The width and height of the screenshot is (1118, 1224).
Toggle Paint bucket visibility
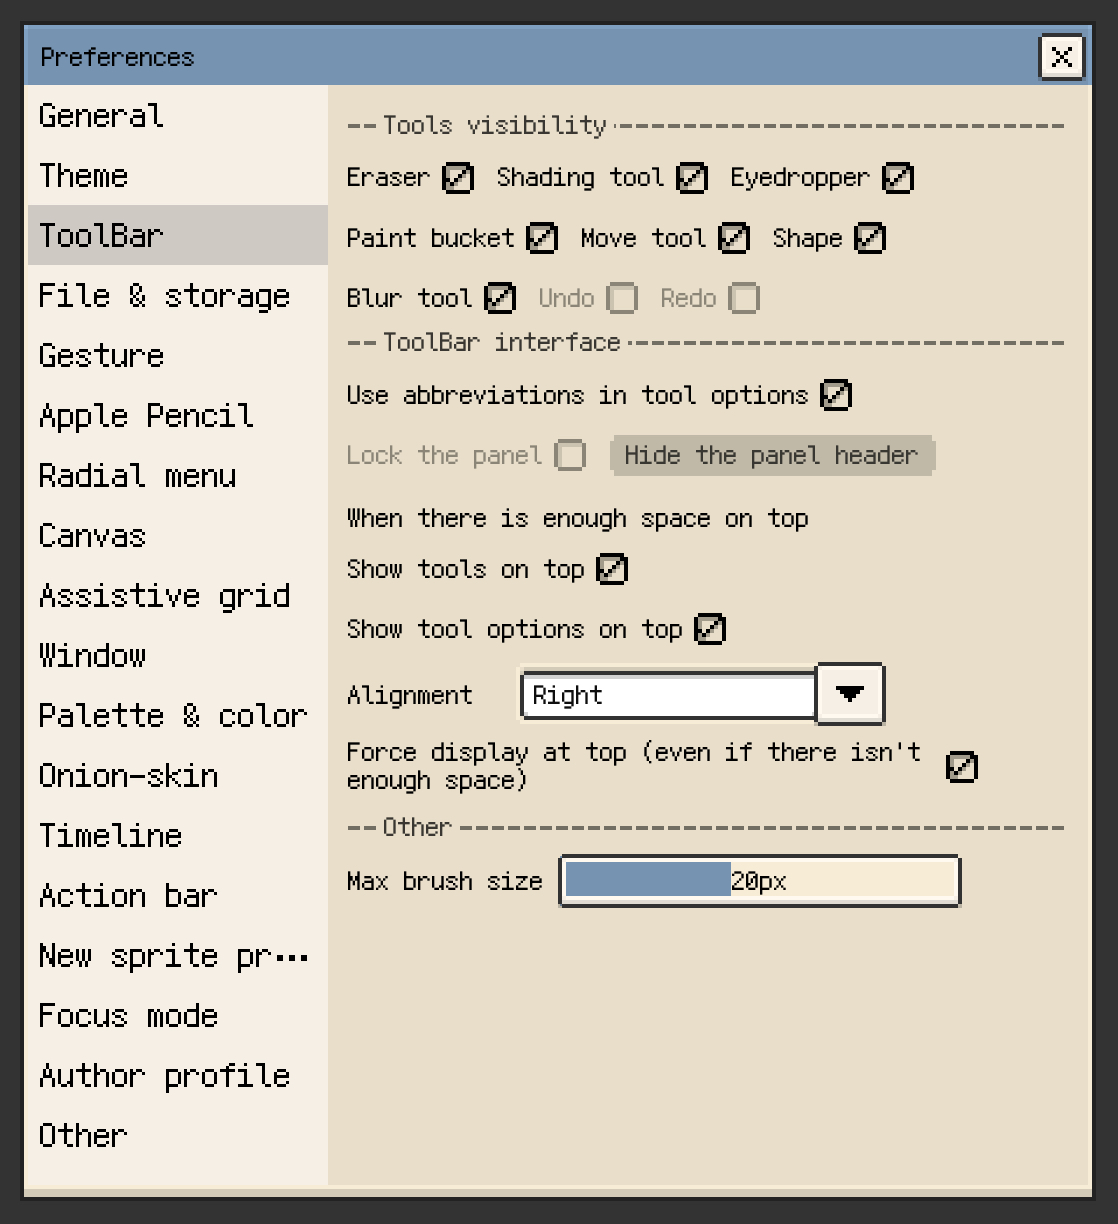pos(541,238)
